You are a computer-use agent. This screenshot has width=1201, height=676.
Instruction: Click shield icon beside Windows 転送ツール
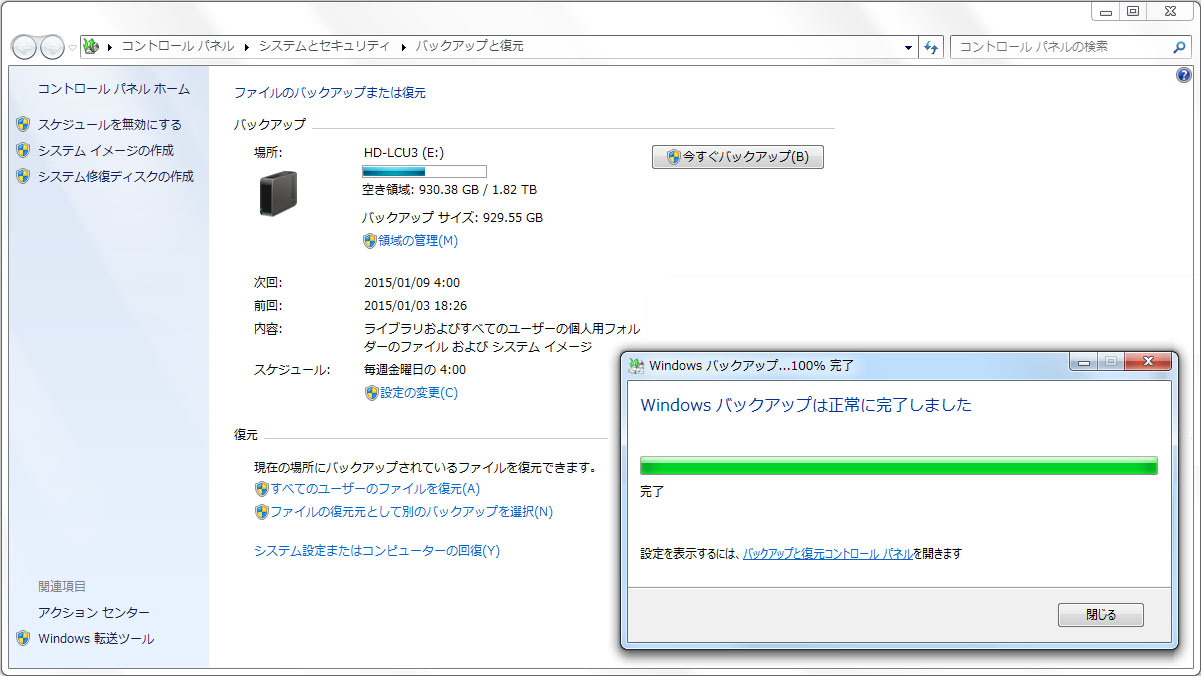(23, 638)
